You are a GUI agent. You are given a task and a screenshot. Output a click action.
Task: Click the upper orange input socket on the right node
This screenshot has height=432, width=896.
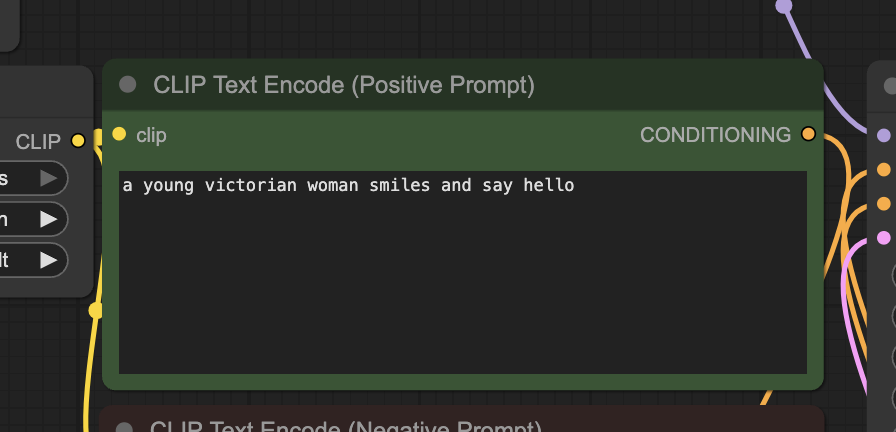(x=883, y=170)
